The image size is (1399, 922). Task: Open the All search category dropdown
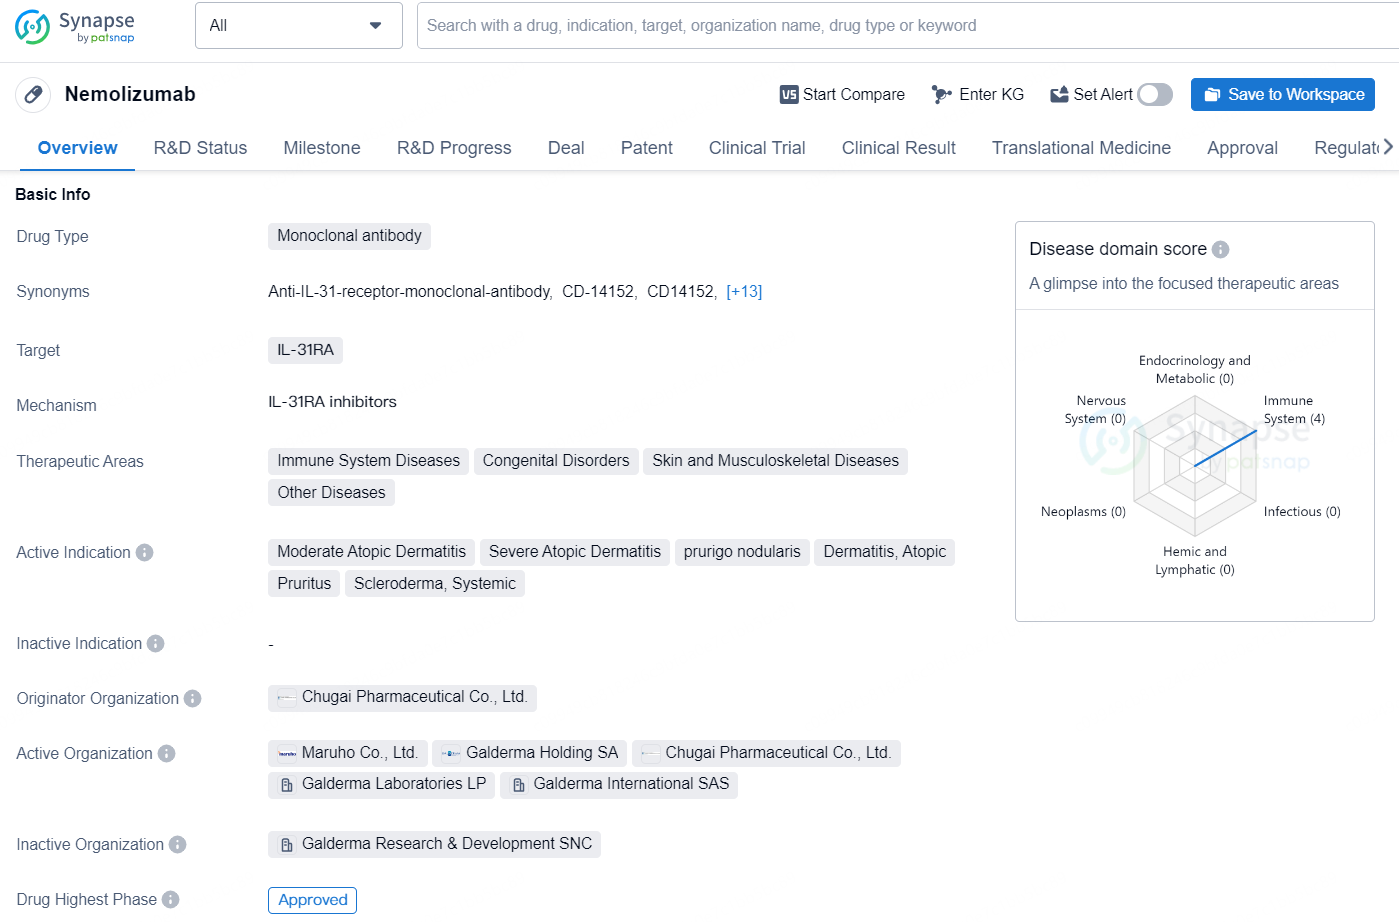(298, 26)
